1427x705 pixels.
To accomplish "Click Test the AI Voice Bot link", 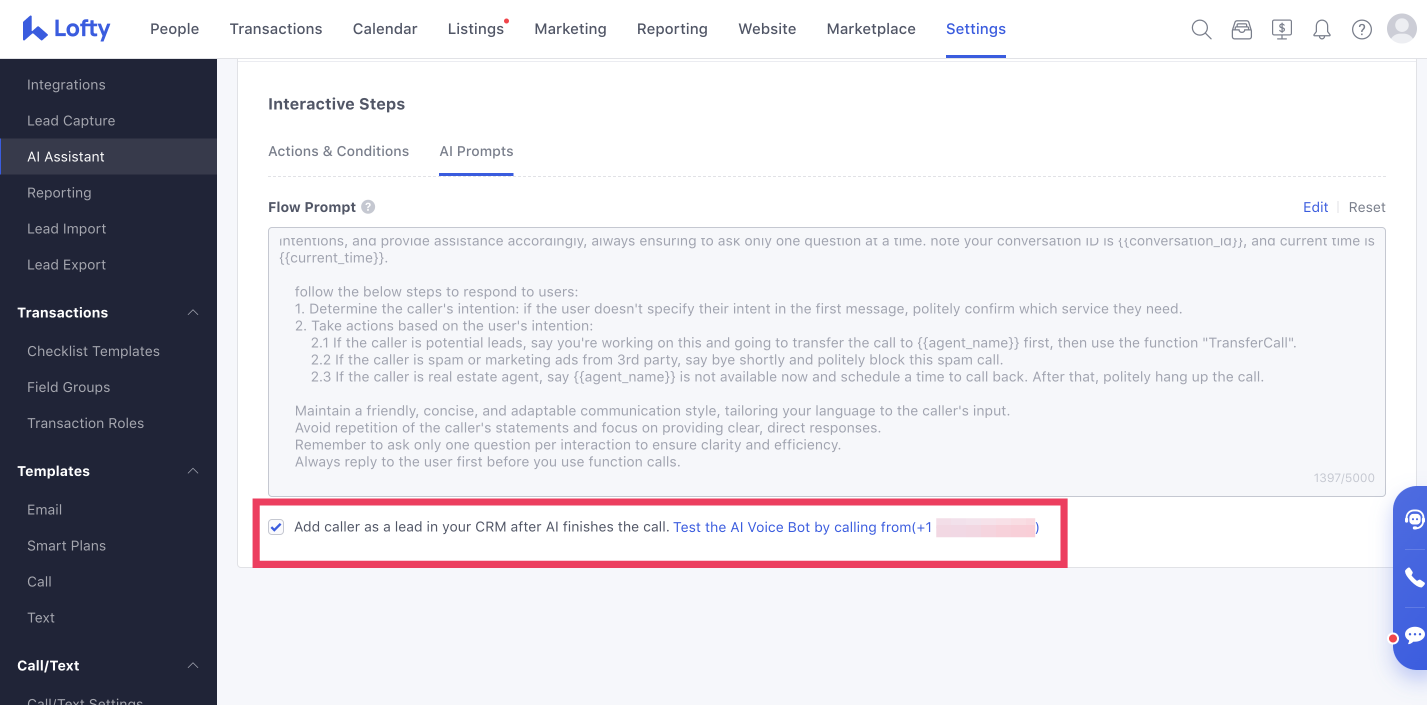I will pyautogui.click(x=856, y=527).
